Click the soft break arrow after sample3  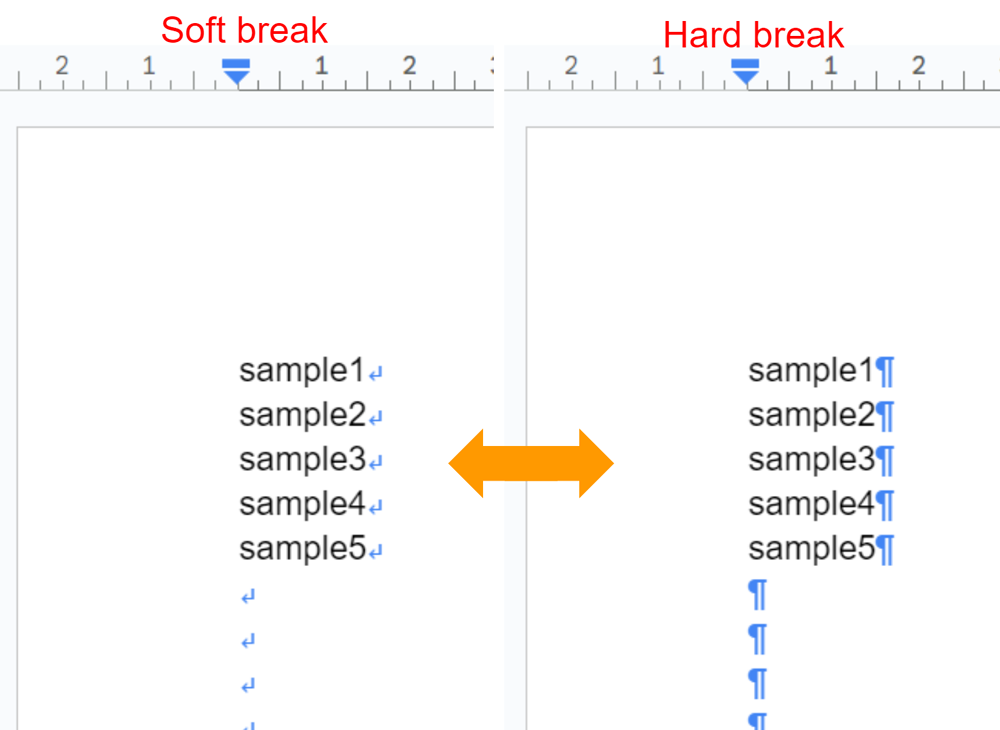[376, 462]
